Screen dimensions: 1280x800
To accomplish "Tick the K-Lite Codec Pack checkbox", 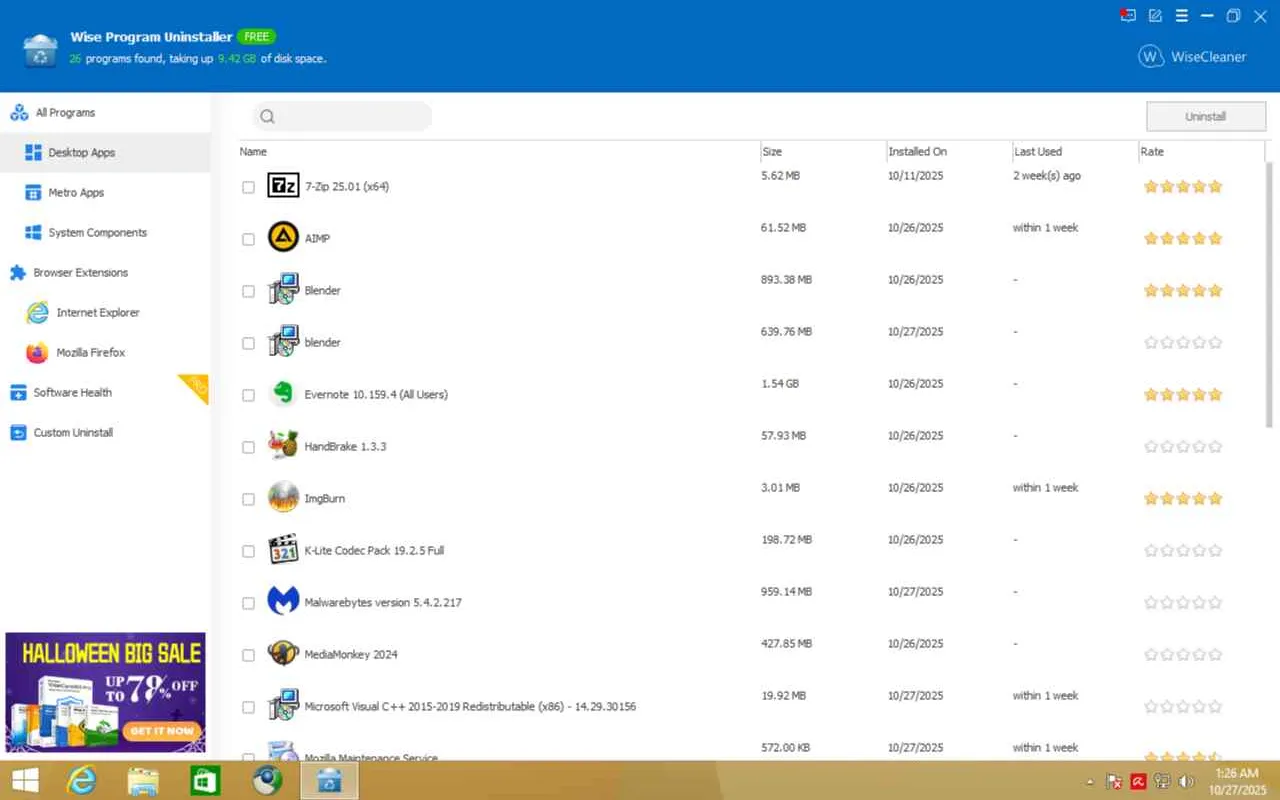I will (x=249, y=551).
